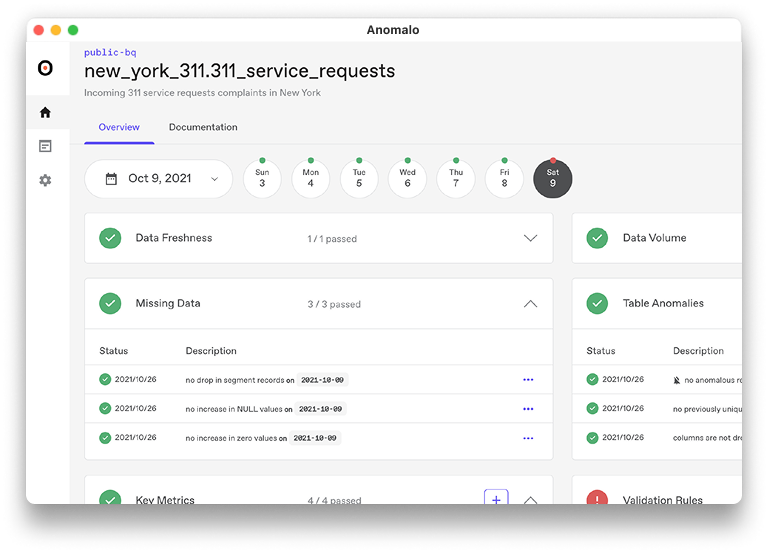The width and height of the screenshot is (768, 552).
Task: Click the Missing Data section title
Action: tap(168, 303)
